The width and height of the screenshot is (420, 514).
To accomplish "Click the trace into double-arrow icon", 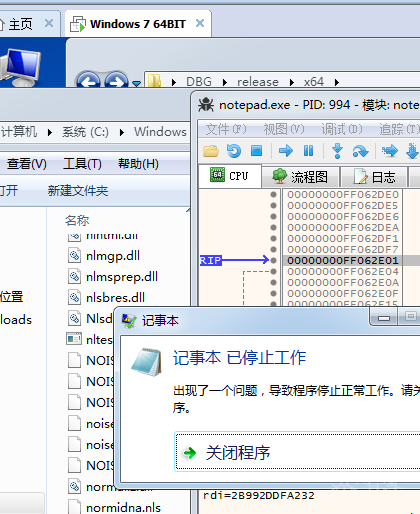I will click(390, 151).
